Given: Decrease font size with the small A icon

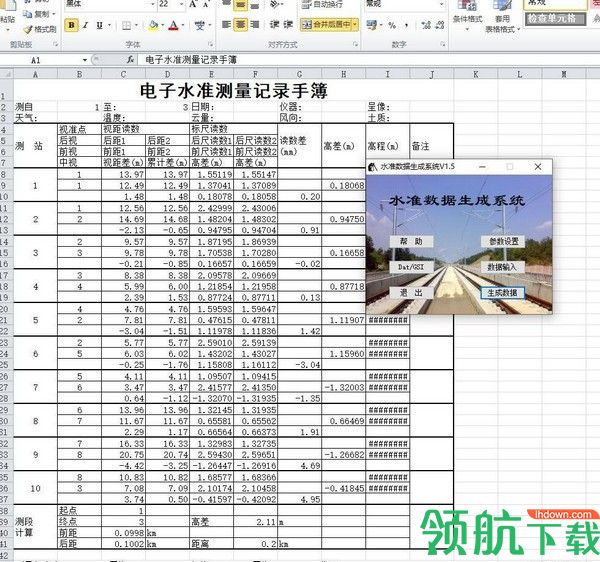Looking at the screenshot, I should [x=206, y=4].
